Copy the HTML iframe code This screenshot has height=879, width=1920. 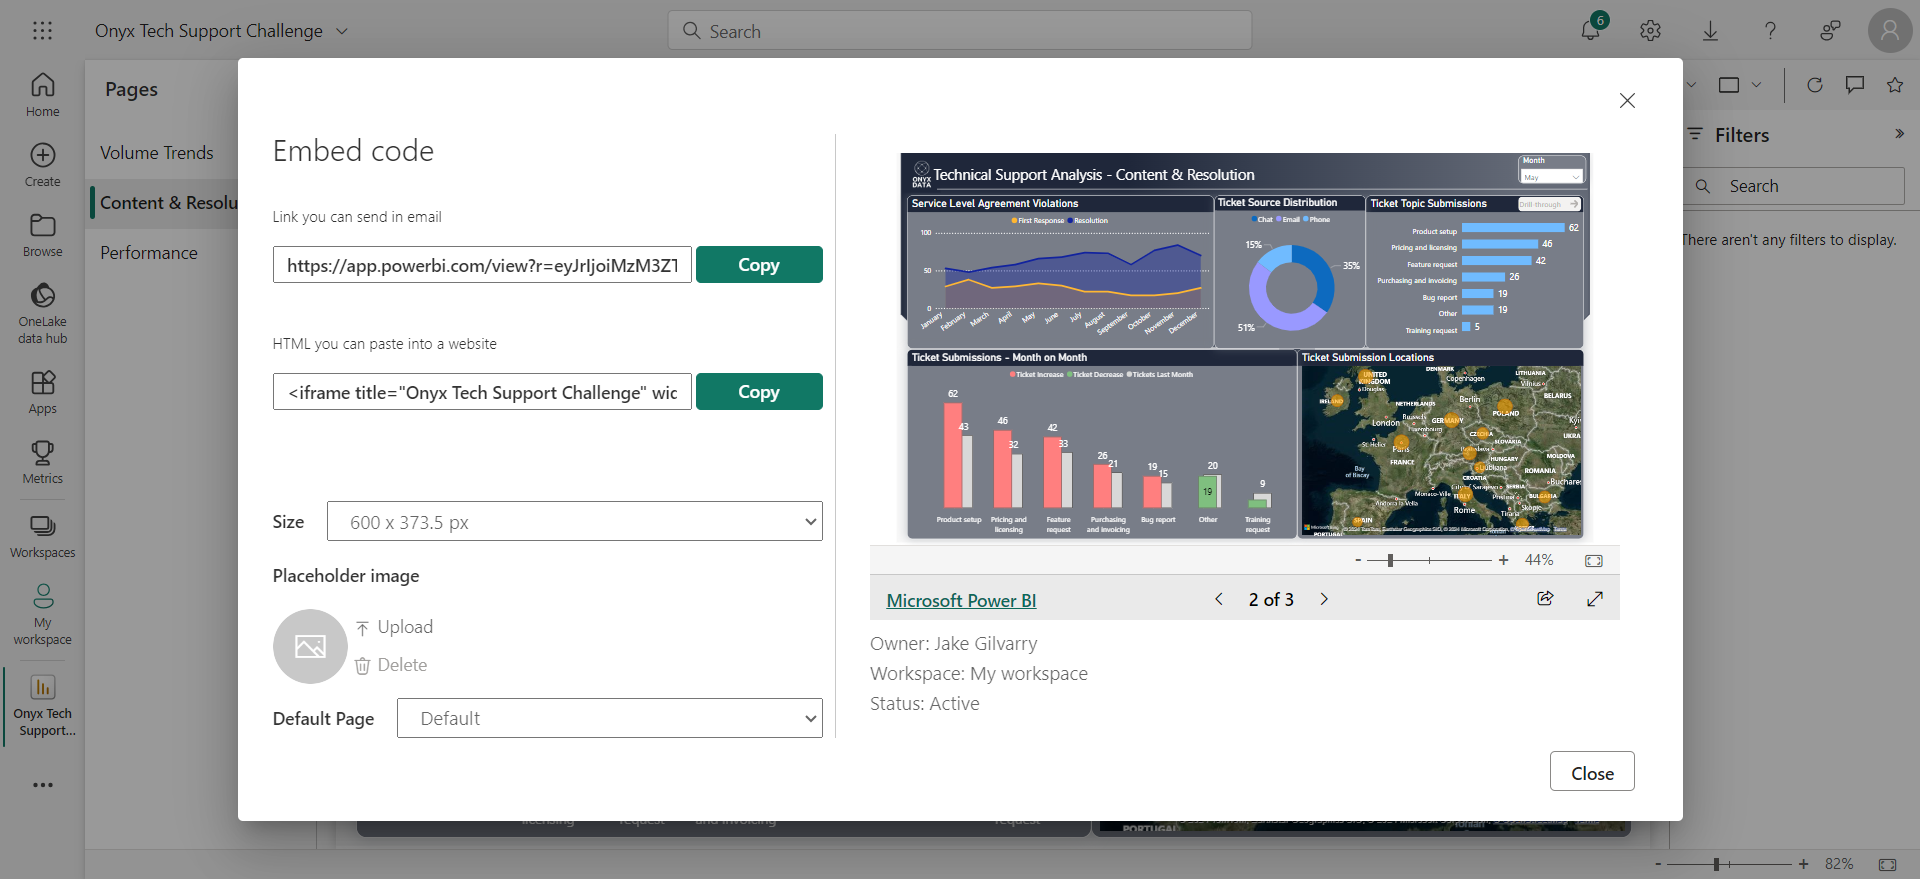pos(759,392)
